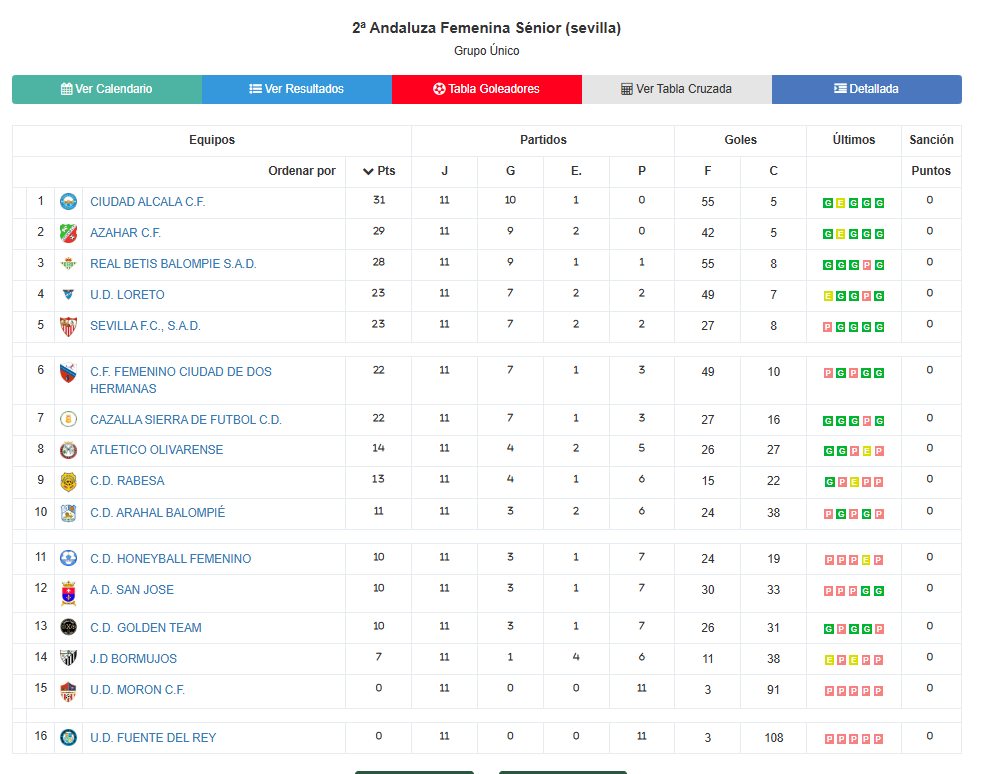Screen dimensions: 991x774
Task: Click the page title 2ª Andaluza Femenina Sénior
Action: pyautogui.click(x=487, y=28)
